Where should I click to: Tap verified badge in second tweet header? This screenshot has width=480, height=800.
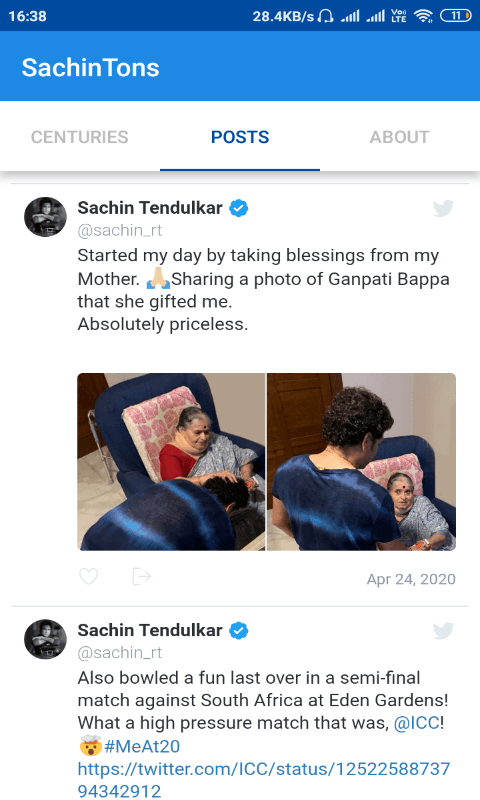pos(238,631)
